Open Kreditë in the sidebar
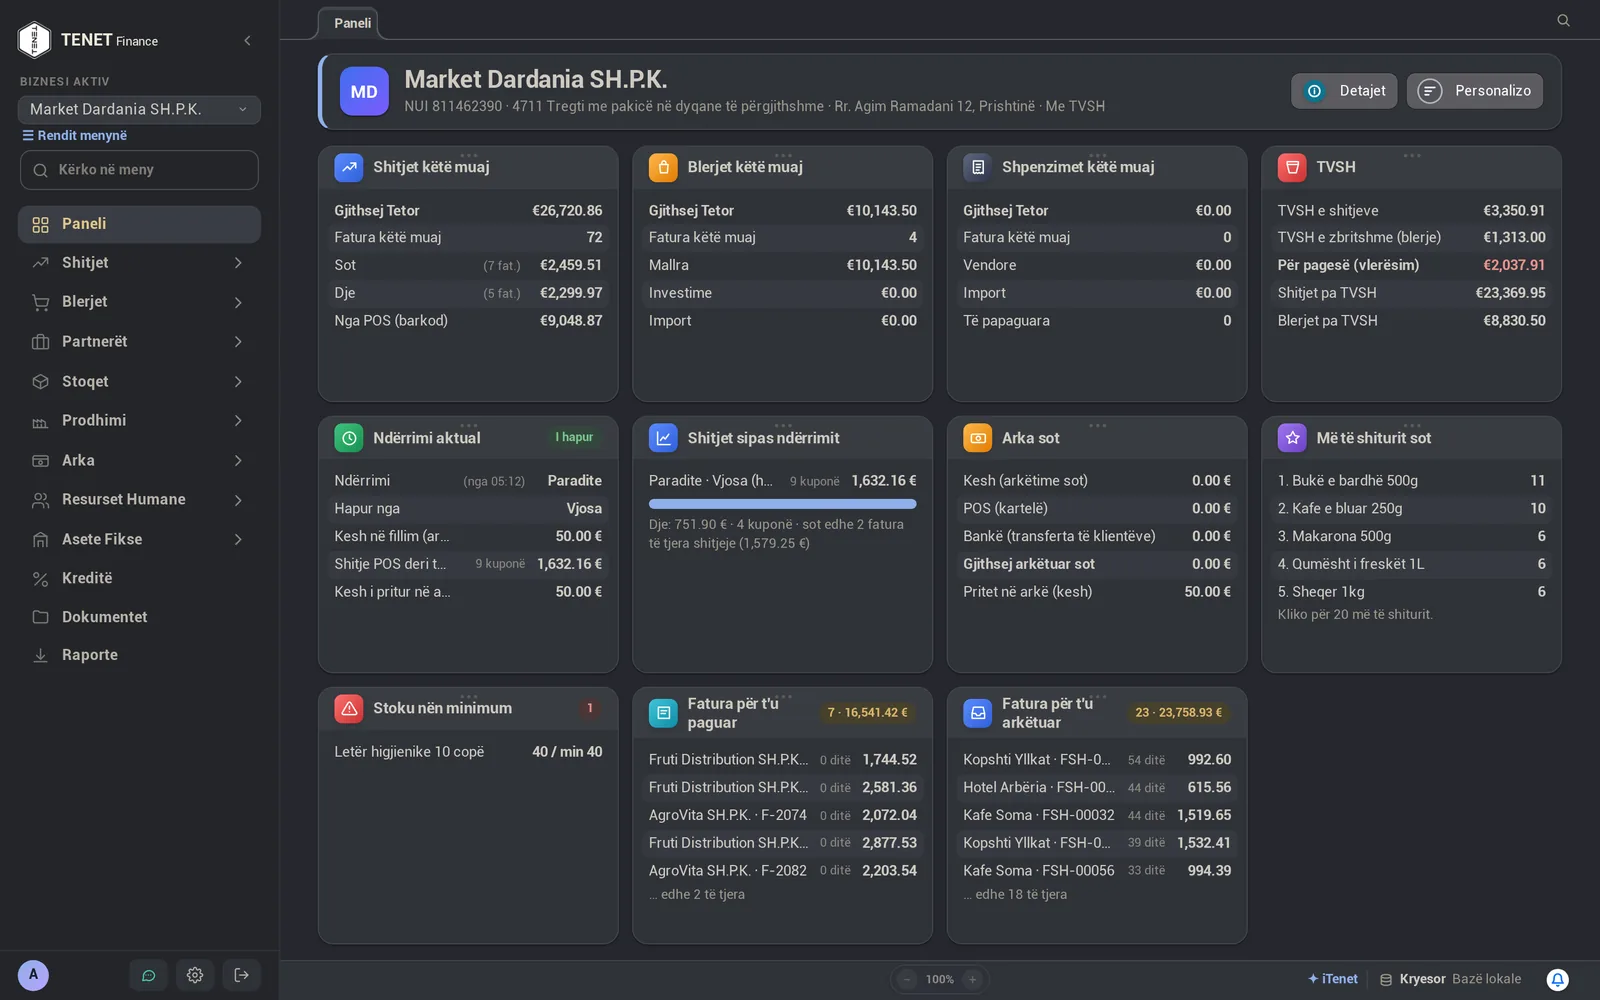Image resolution: width=1600 pixels, height=1000 pixels. 139,578
